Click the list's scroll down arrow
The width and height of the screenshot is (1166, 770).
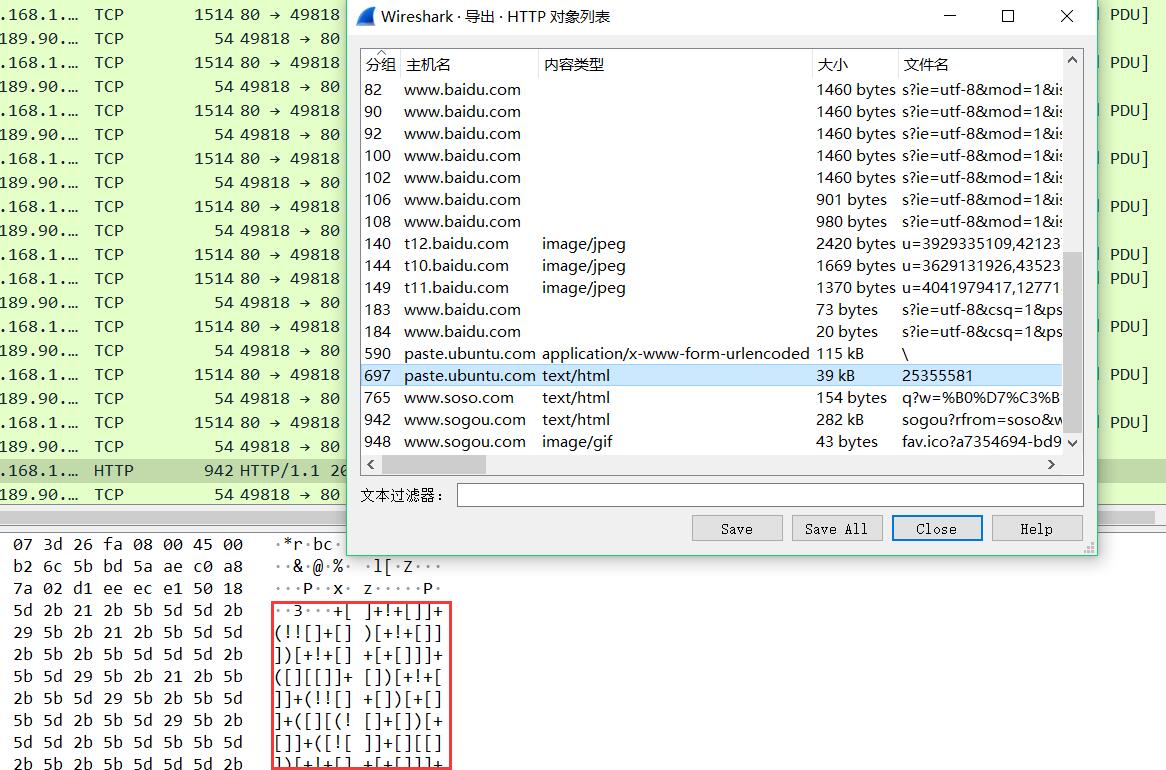pyautogui.click(x=1072, y=443)
